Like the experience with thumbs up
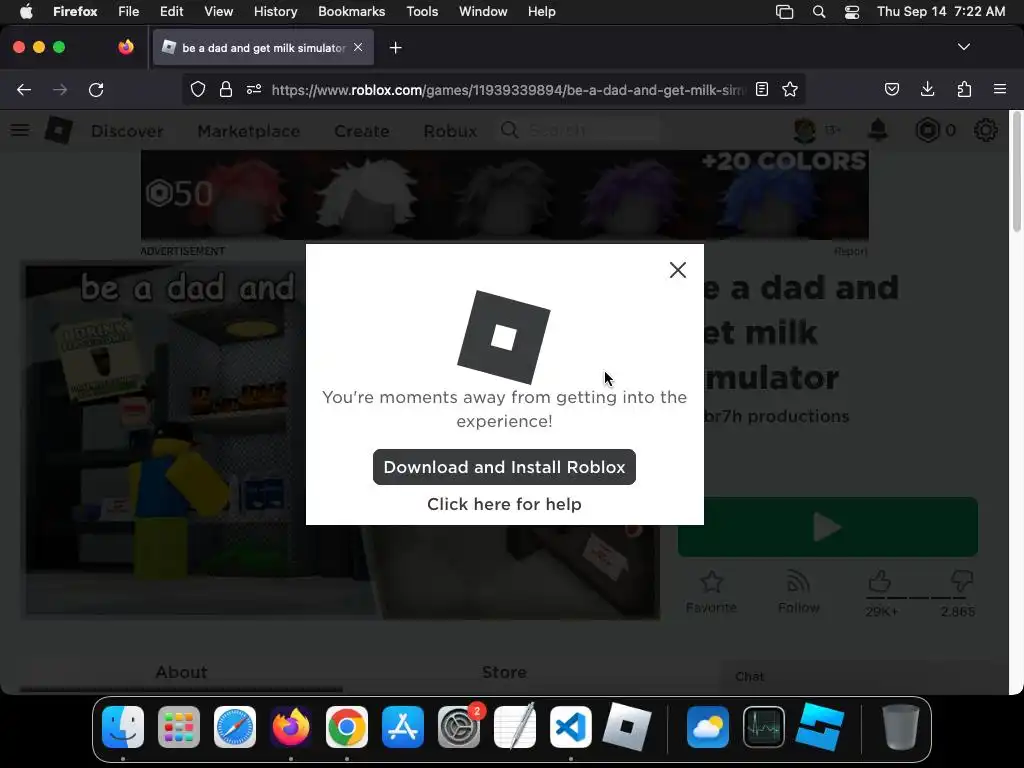 (x=880, y=581)
